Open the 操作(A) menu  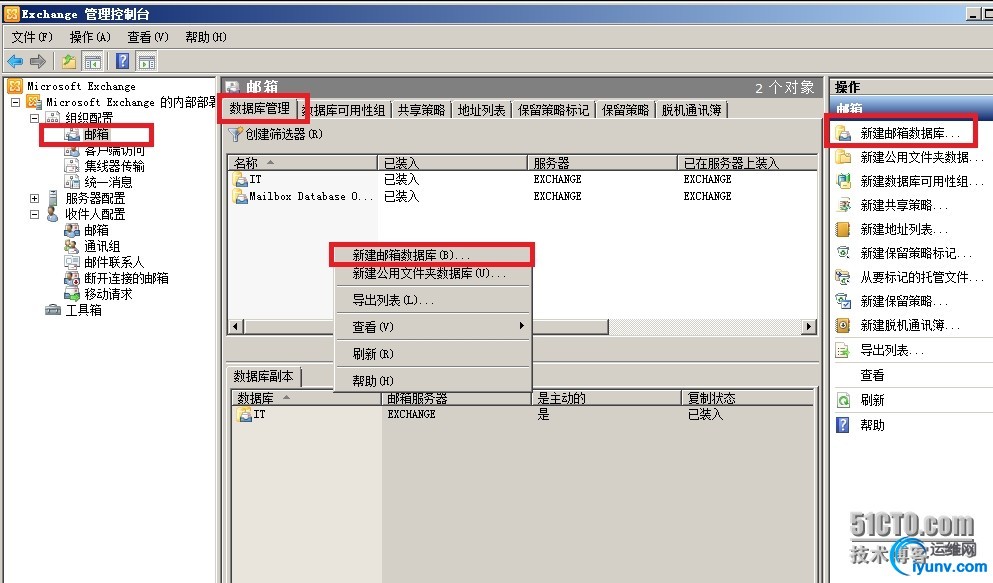pyautogui.click(x=90, y=37)
